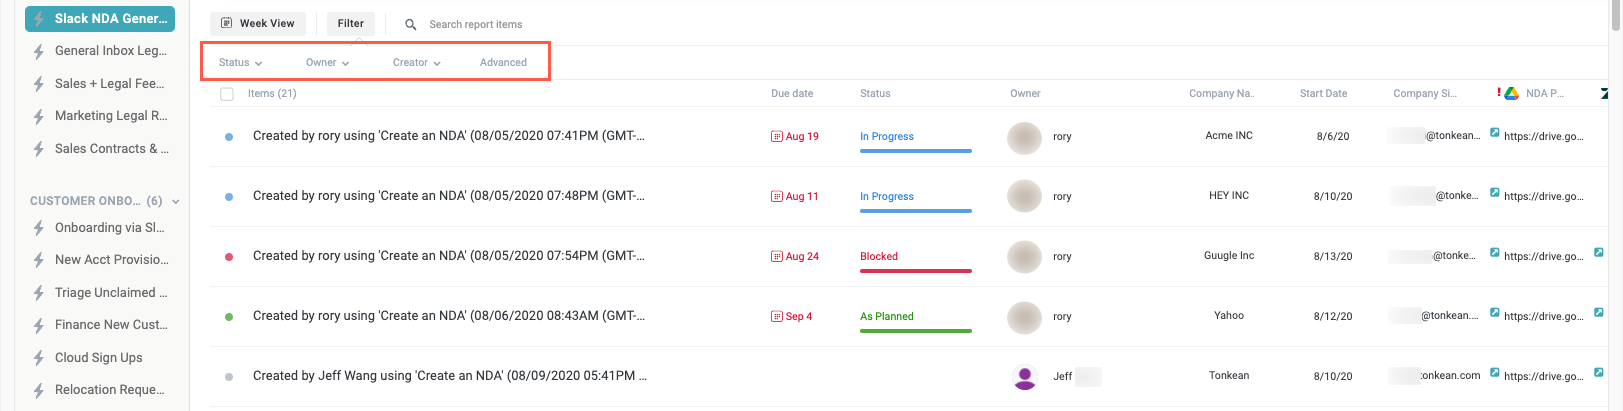Expand the Status filter dropdown
This screenshot has width=1623, height=411.
240,62
